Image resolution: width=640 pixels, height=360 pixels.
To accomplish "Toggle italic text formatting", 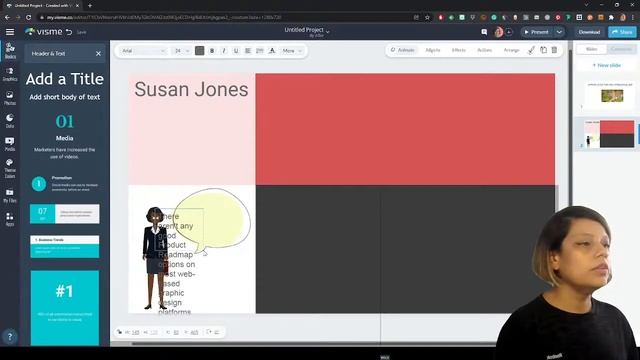I will [224, 51].
